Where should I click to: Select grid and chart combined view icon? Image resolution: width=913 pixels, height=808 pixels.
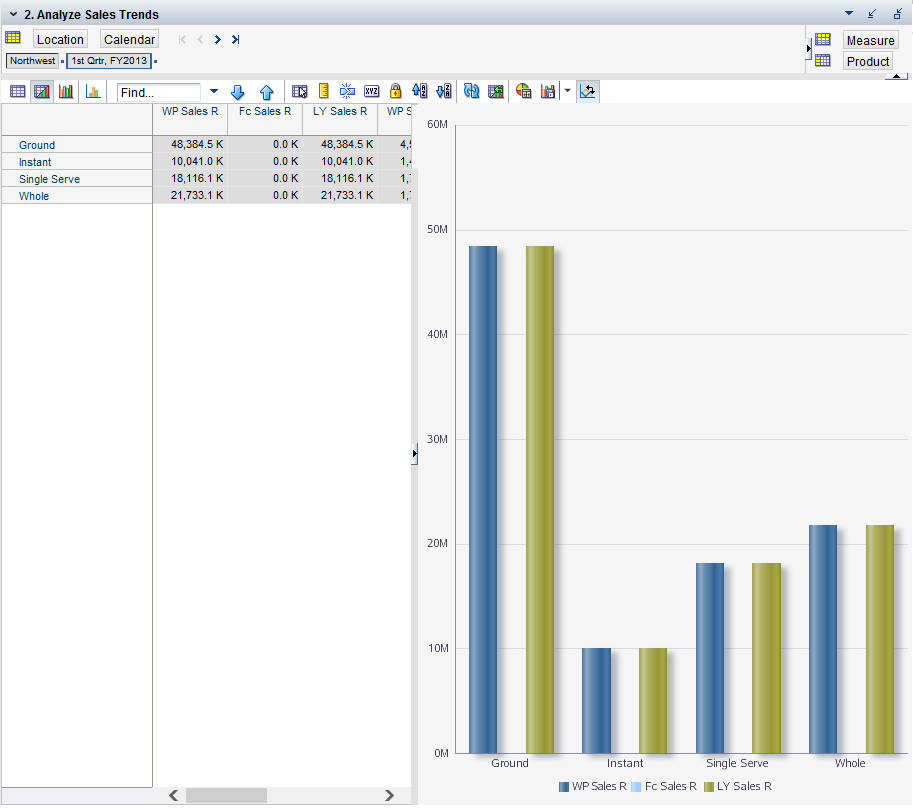[42, 91]
